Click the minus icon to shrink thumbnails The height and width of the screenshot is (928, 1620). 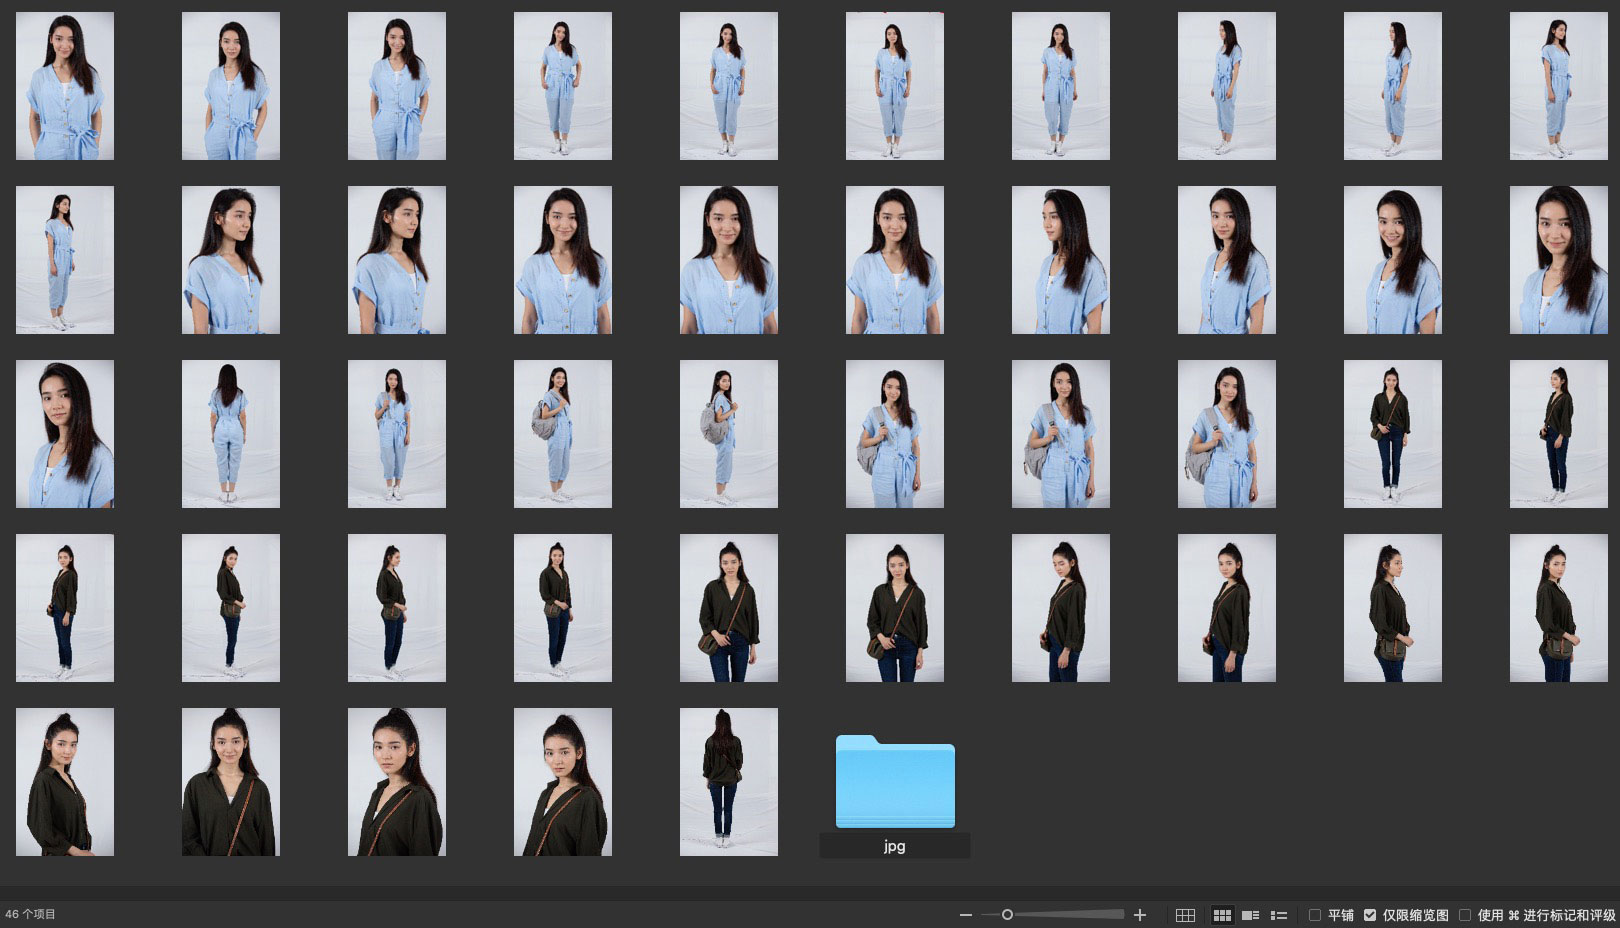965,915
